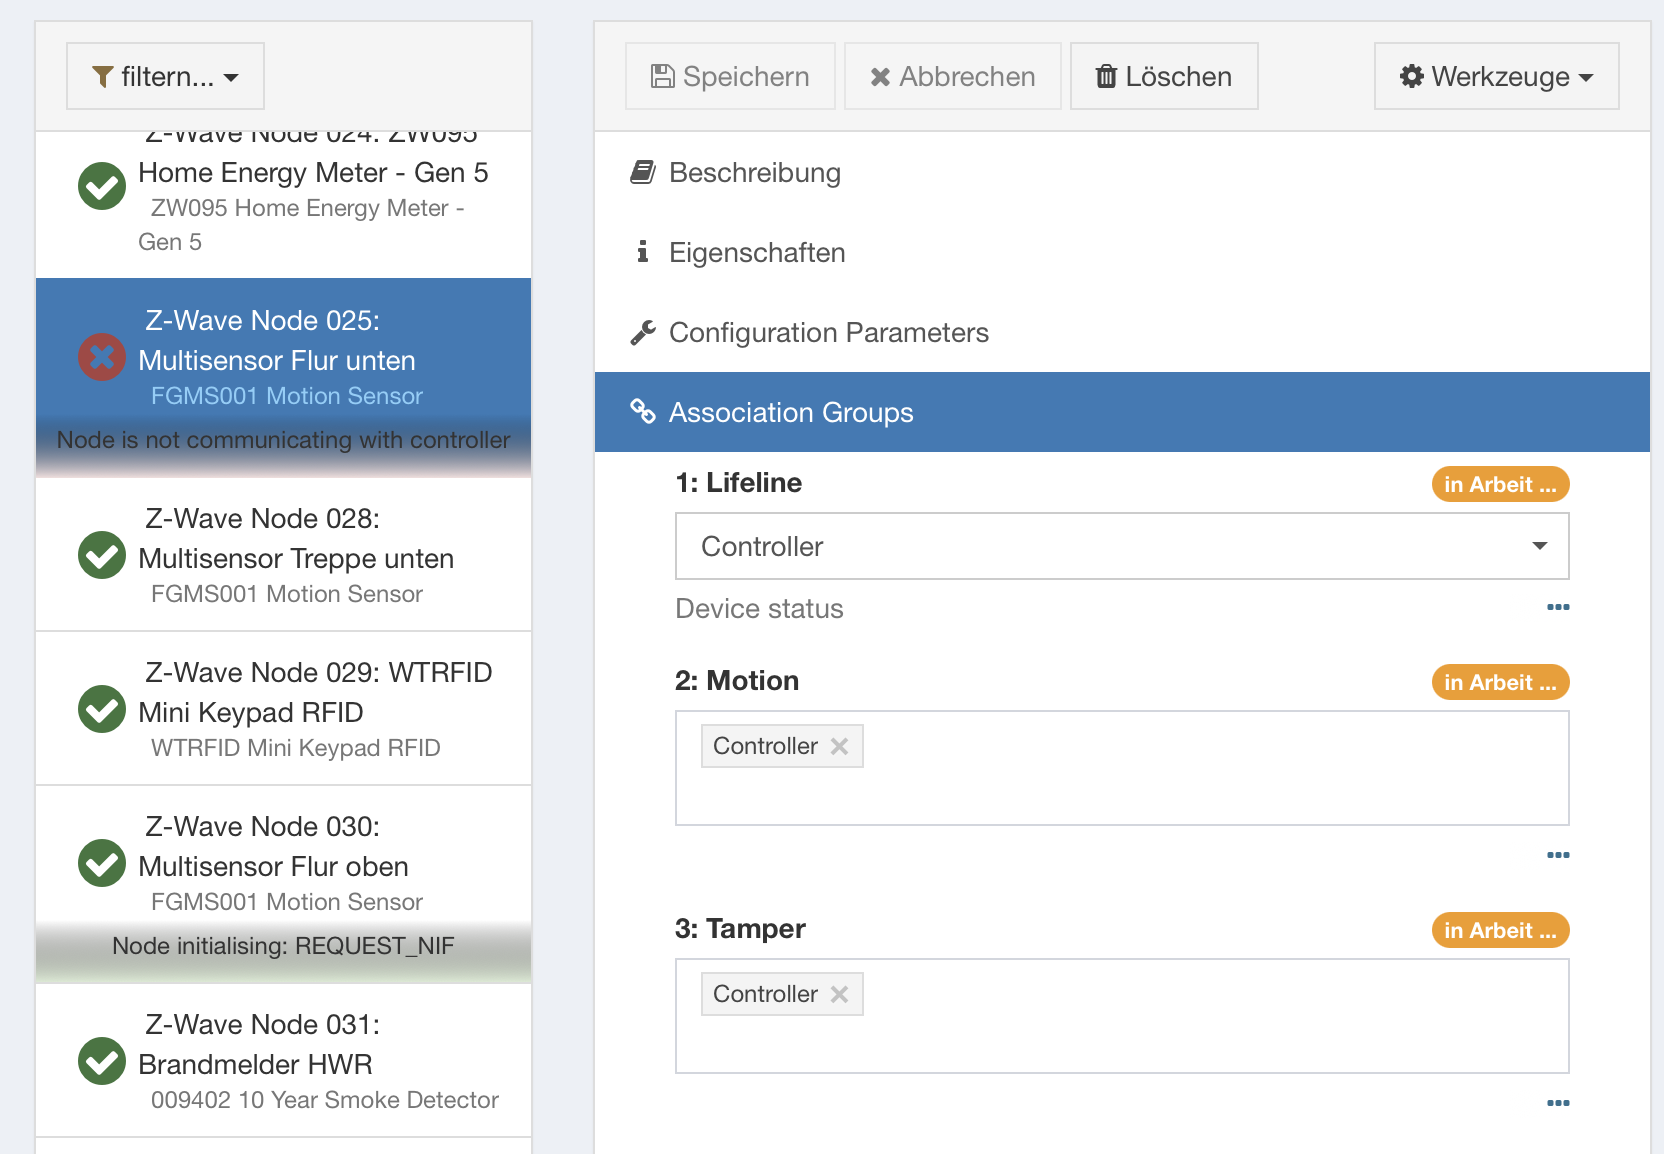Open the filtern dropdown

pos(165,76)
